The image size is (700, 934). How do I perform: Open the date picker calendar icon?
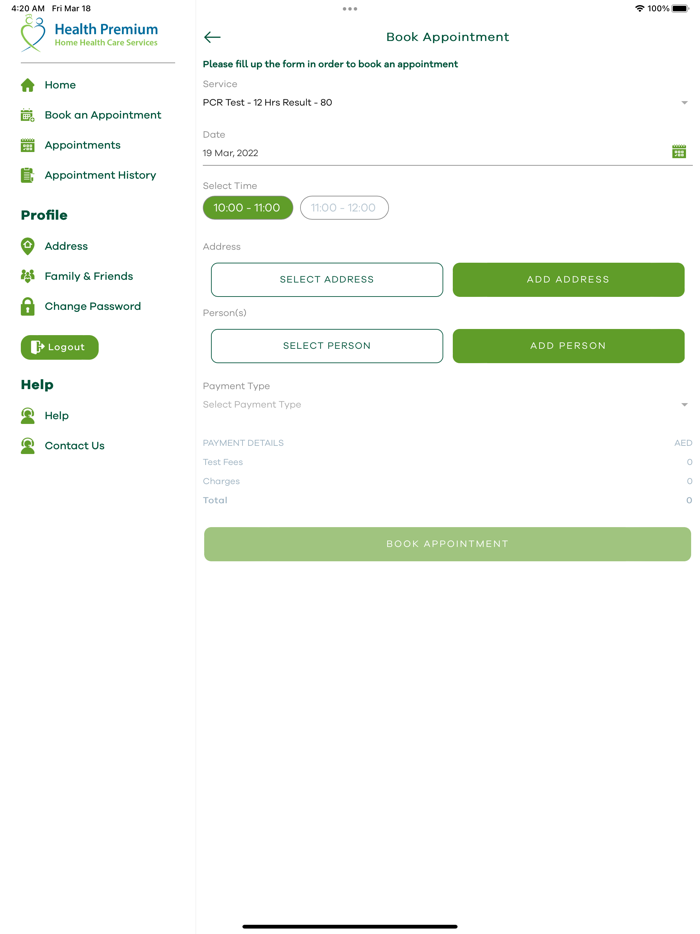(x=679, y=152)
